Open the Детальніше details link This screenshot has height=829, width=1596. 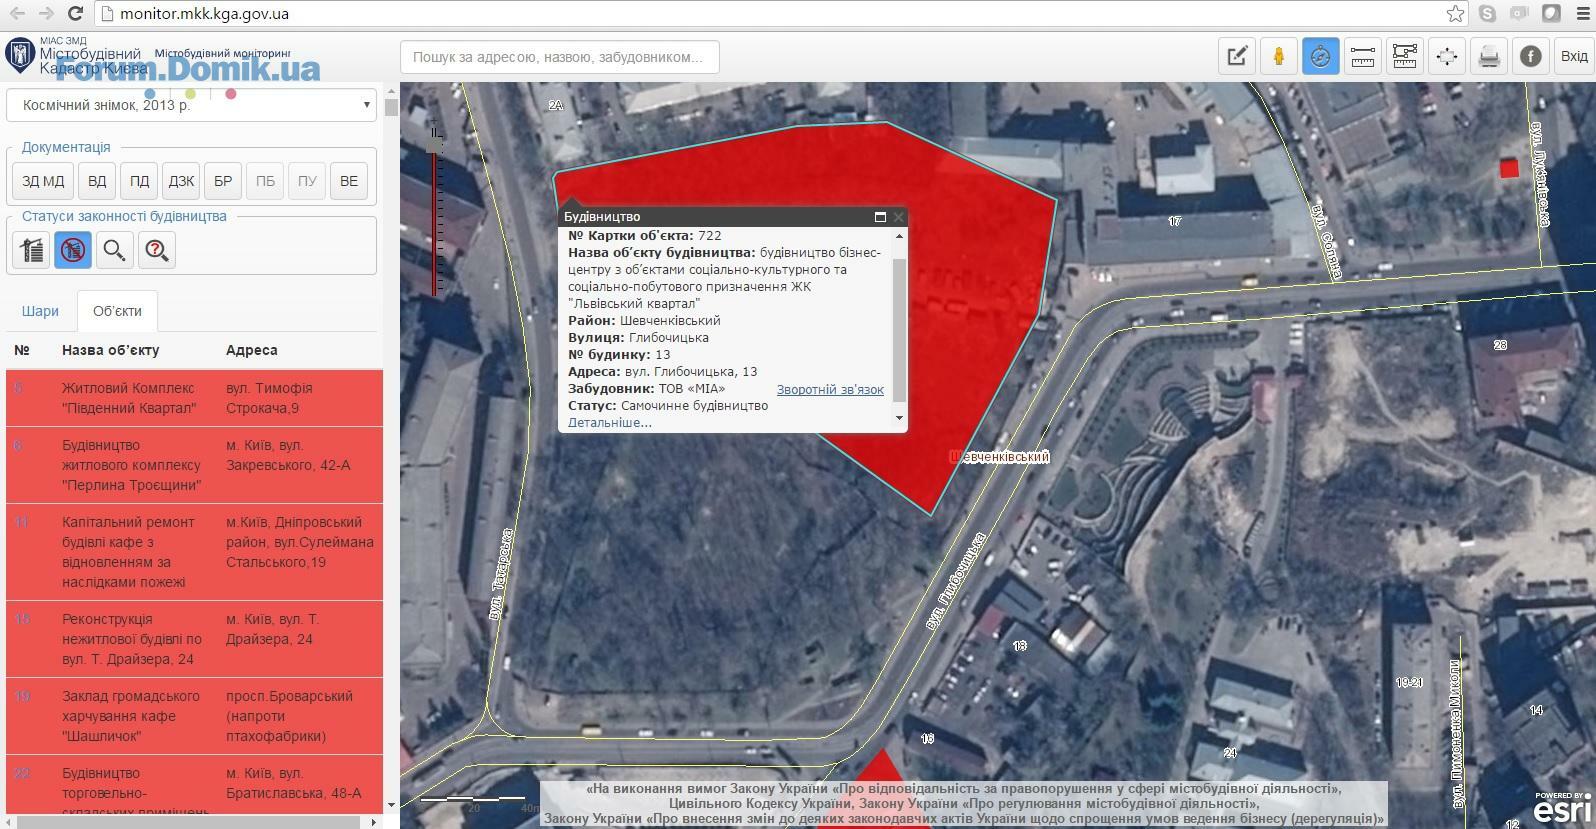(610, 423)
